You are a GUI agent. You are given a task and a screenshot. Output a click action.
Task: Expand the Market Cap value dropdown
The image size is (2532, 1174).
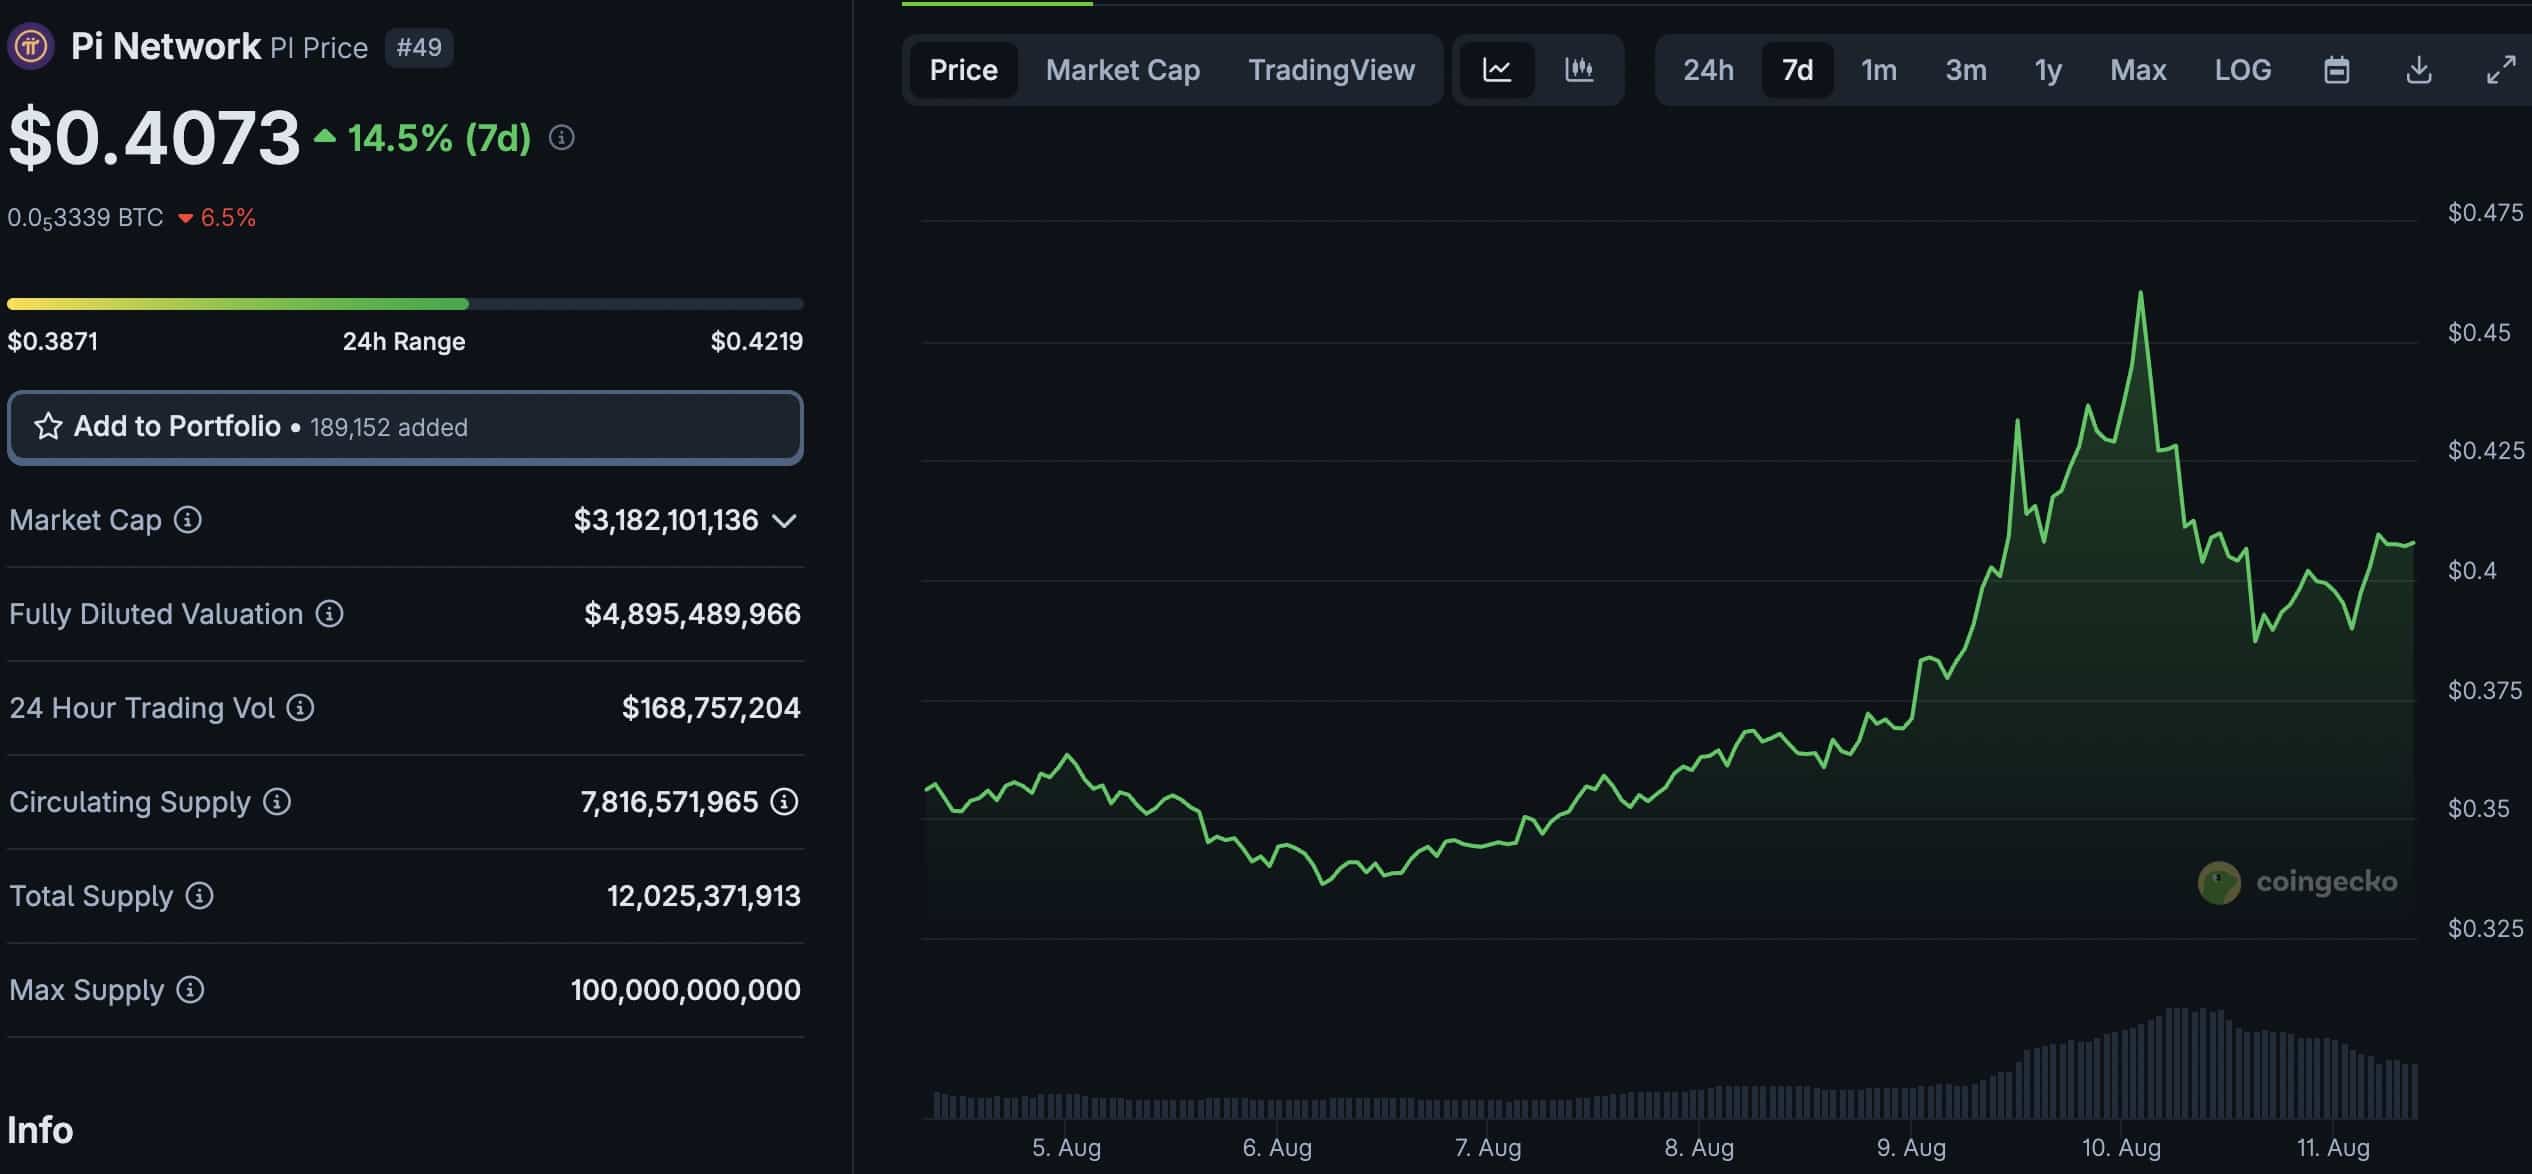point(785,520)
